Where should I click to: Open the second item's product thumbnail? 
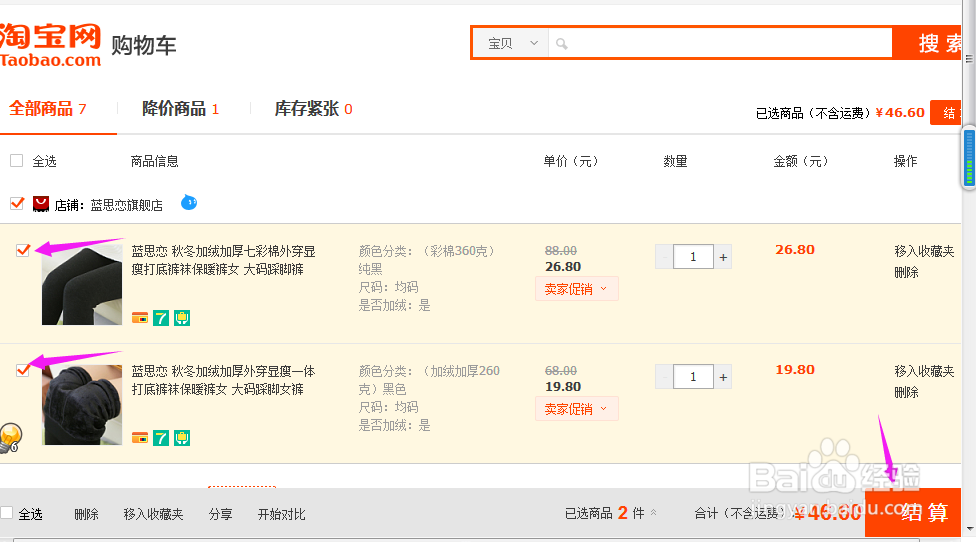click(x=81, y=404)
